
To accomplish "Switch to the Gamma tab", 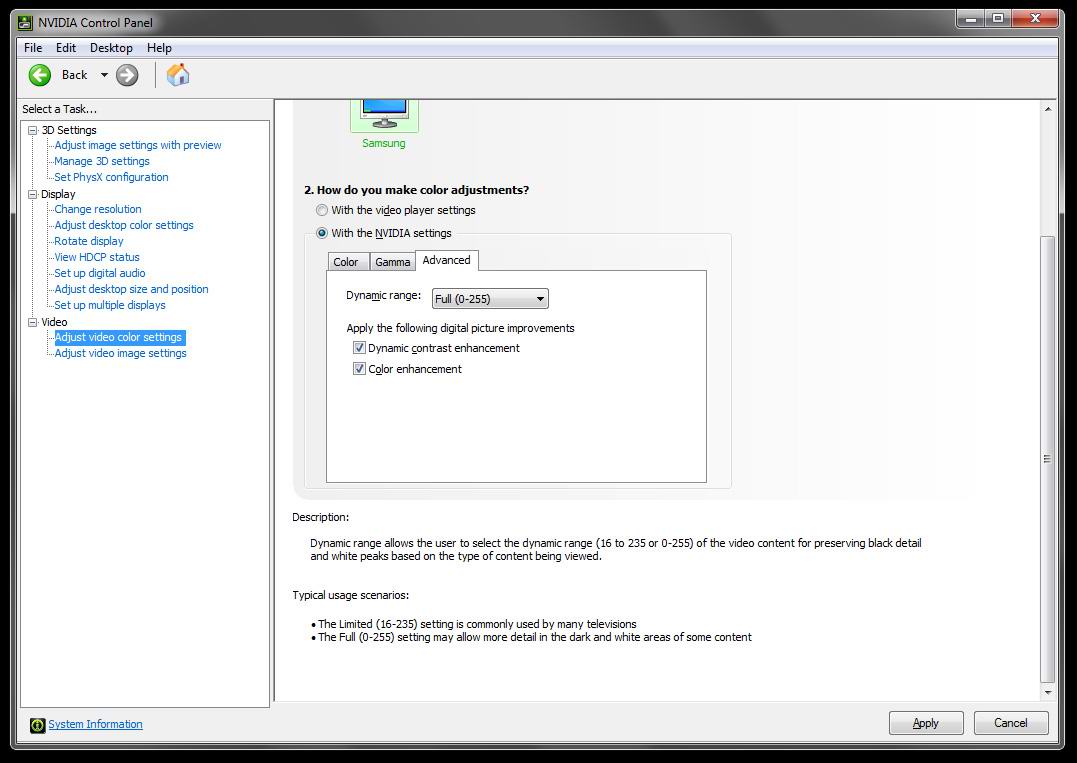I will 393,262.
